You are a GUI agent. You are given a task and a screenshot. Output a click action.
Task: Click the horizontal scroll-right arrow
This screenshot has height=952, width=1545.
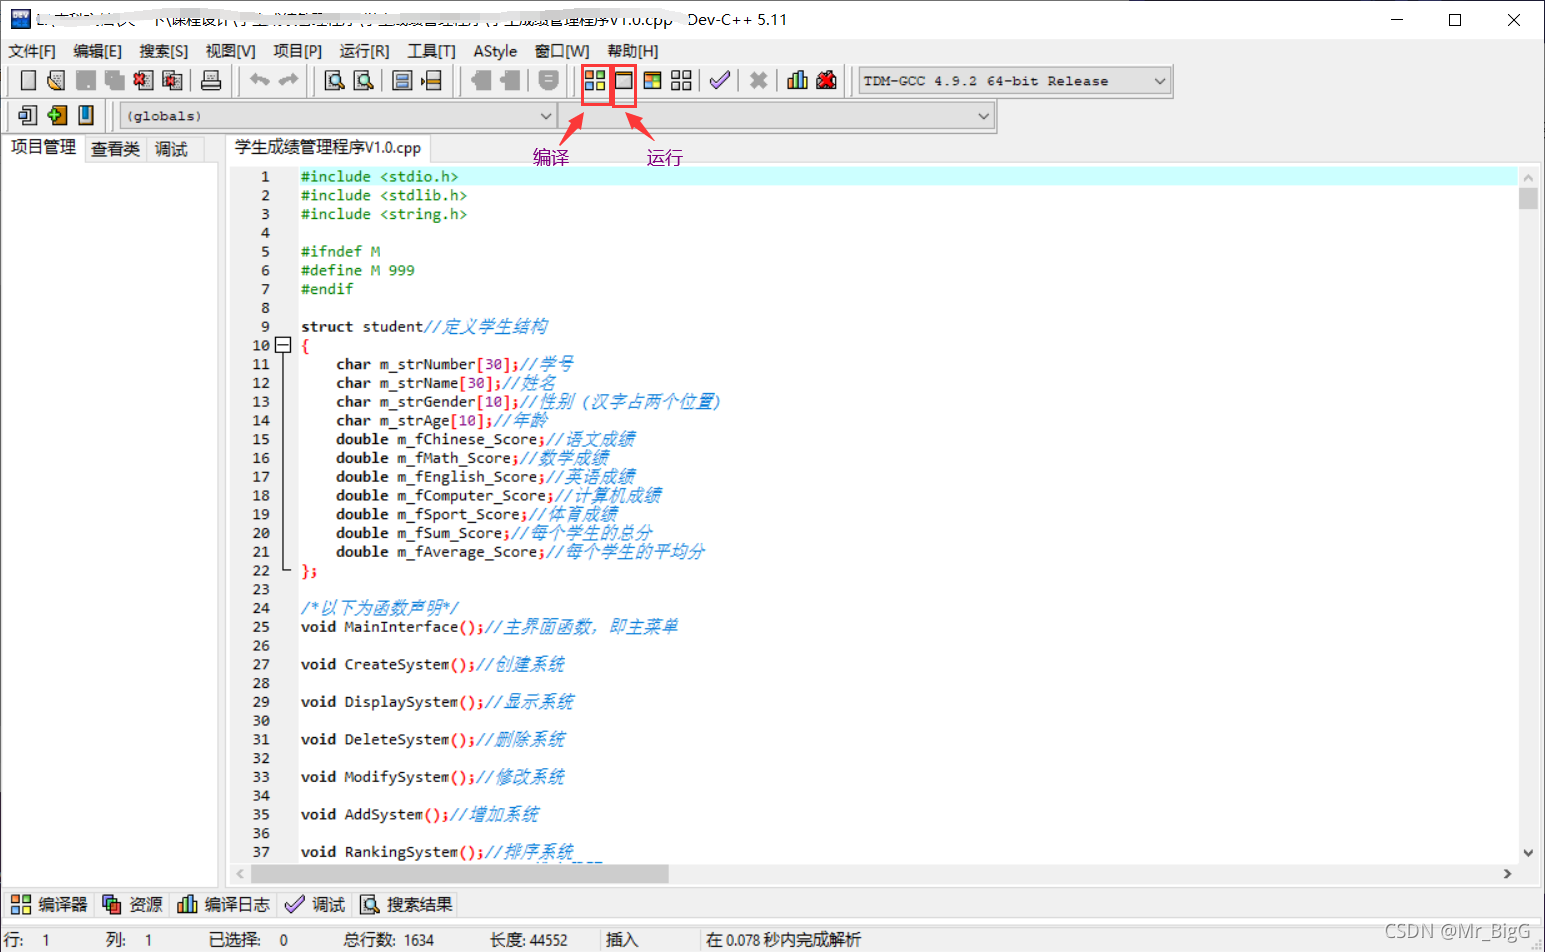pyautogui.click(x=1508, y=874)
